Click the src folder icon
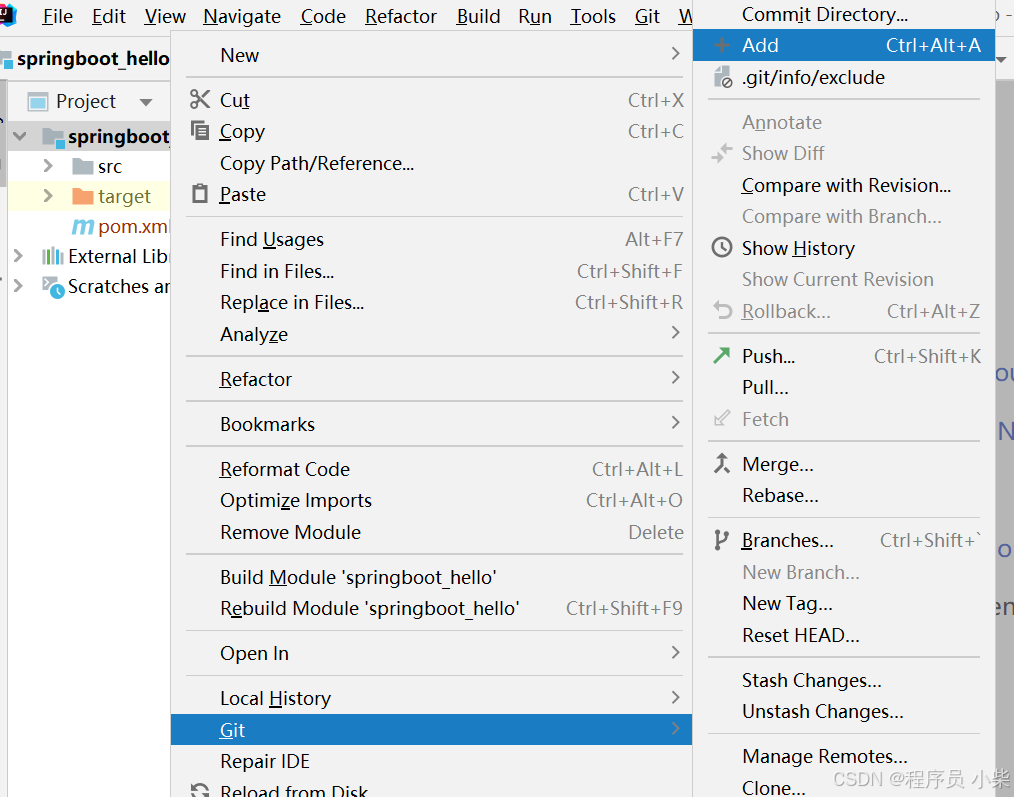The height and width of the screenshot is (797, 1014). point(83,166)
